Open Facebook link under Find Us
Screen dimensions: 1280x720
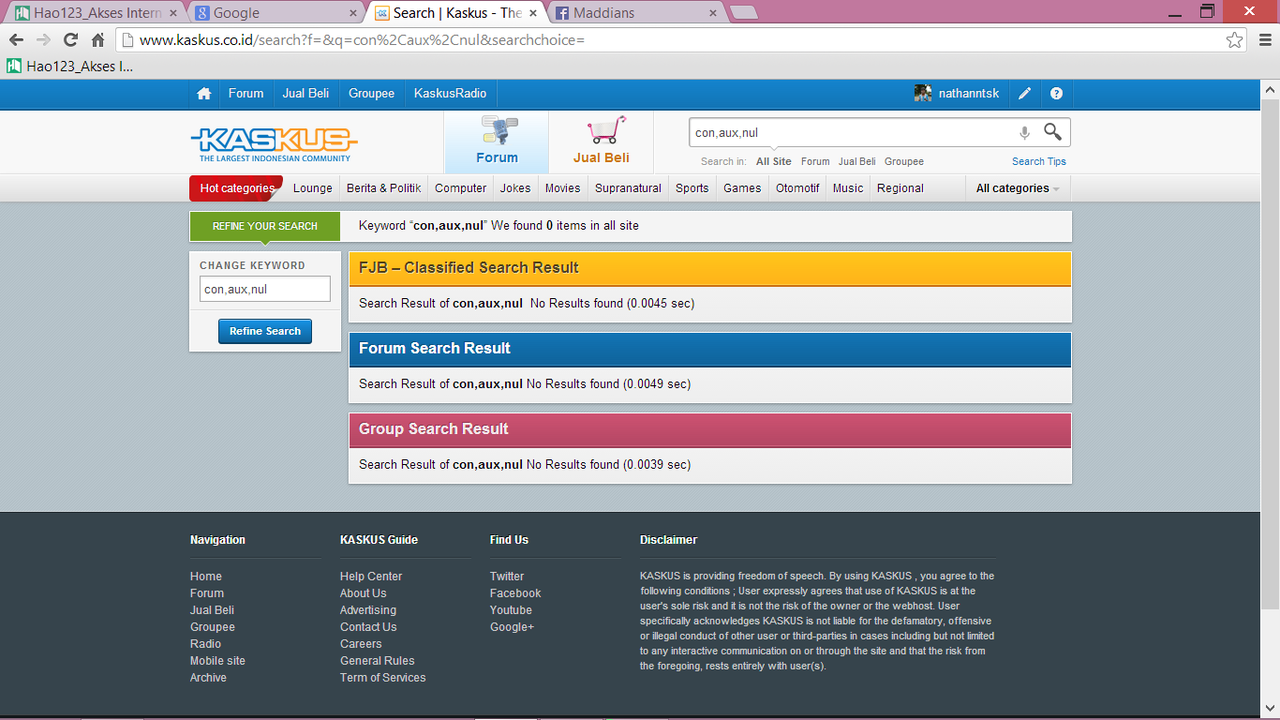click(x=515, y=593)
